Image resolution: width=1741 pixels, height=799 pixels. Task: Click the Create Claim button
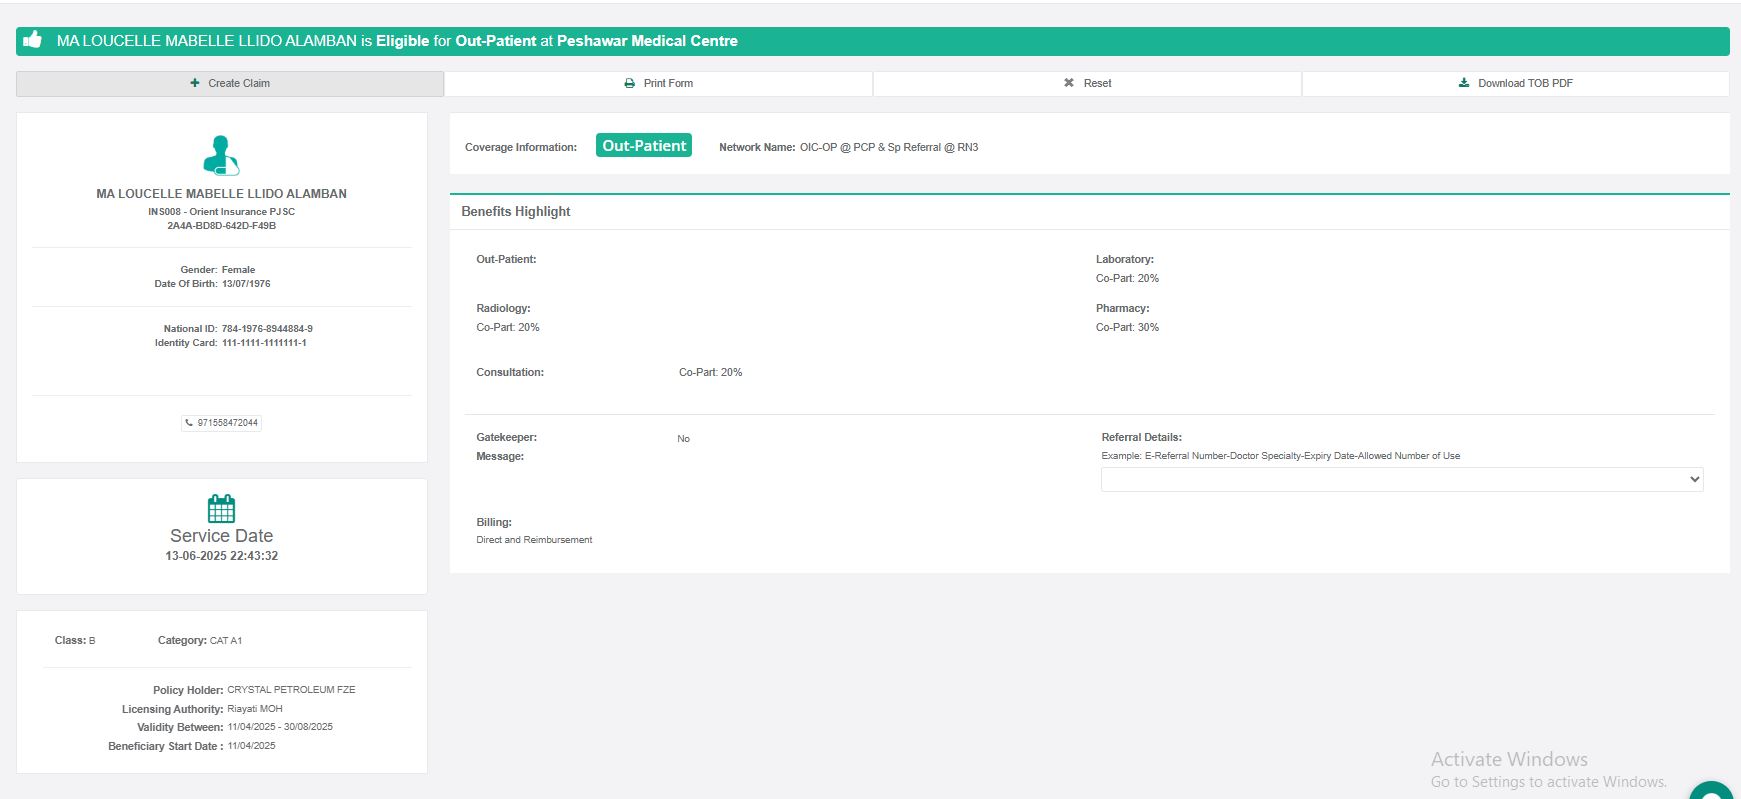[230, 83]
